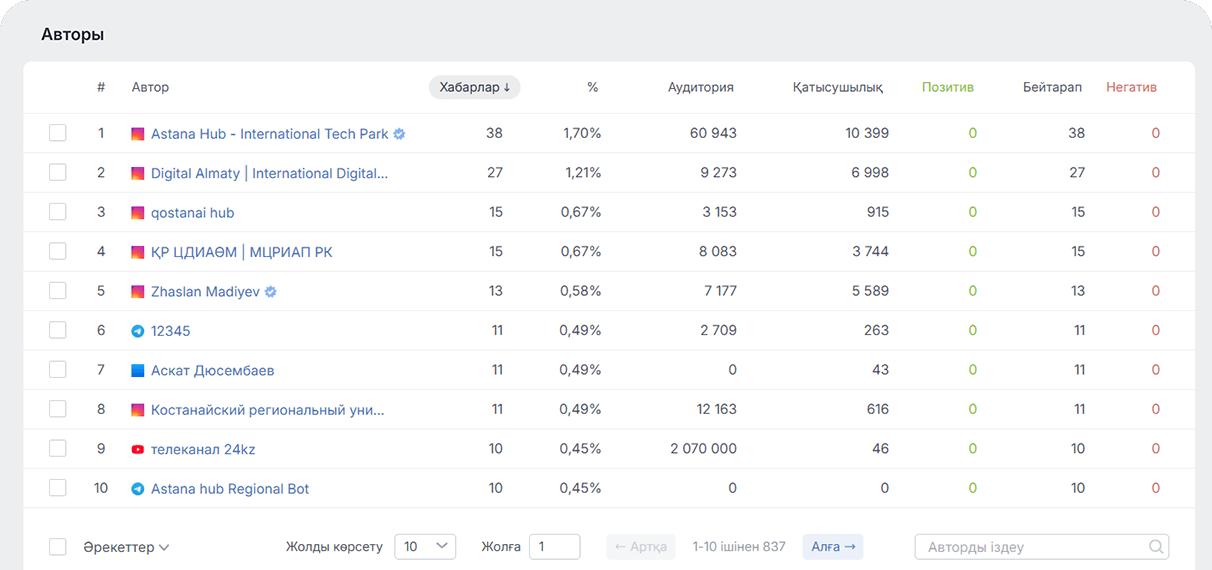Check the Аскат Дюсембаев row checkbox
The height and width of the screenshot is (570, 1212).
click(x=58, y=370)
